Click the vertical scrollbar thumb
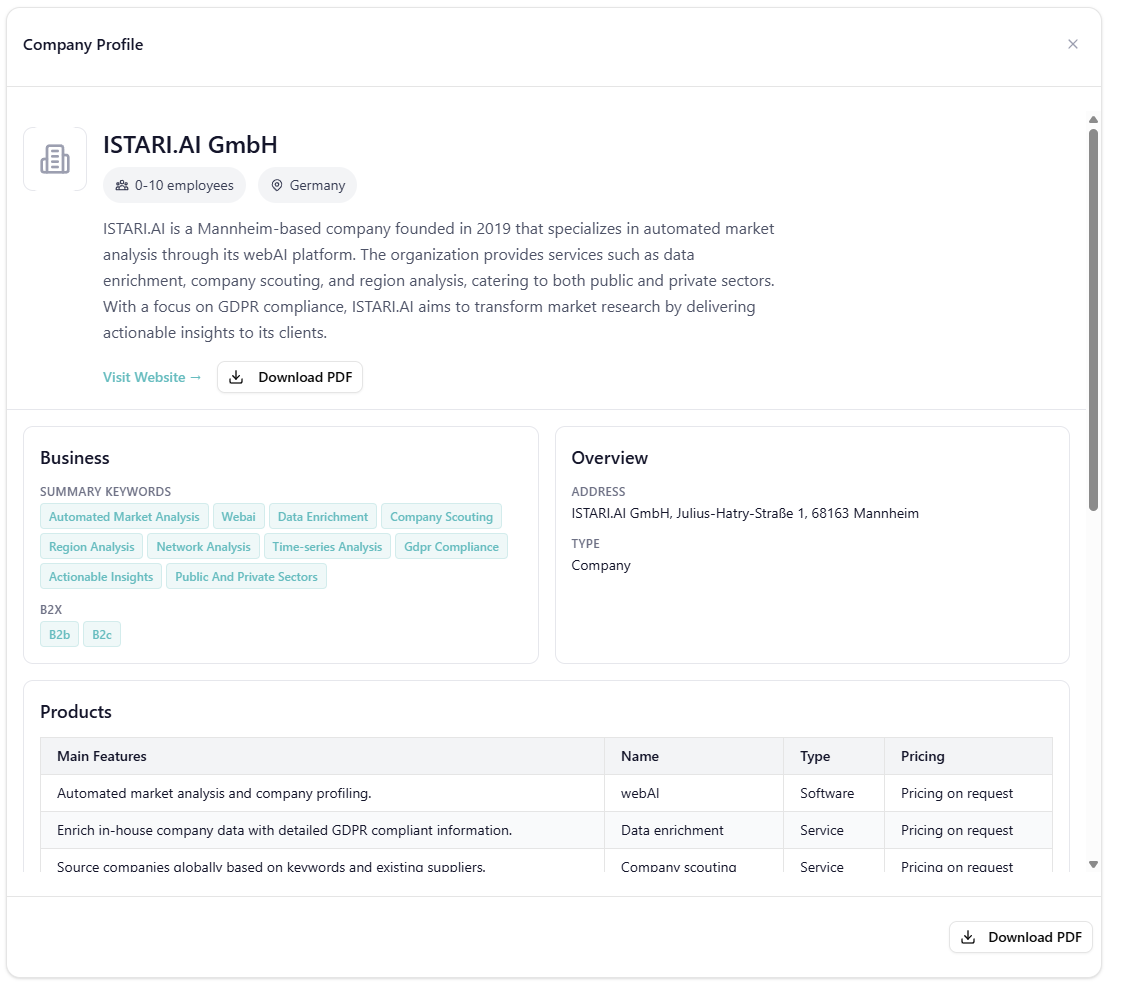The image size is (1121, 986). pos(1093,320)
